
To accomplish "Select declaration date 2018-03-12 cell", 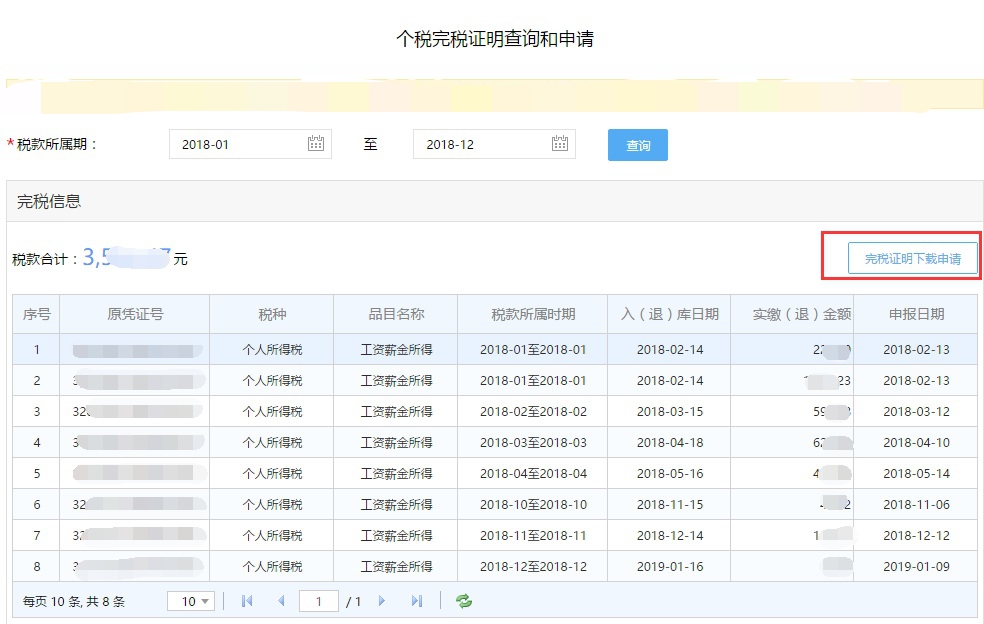I will click(x=916, y=412).
